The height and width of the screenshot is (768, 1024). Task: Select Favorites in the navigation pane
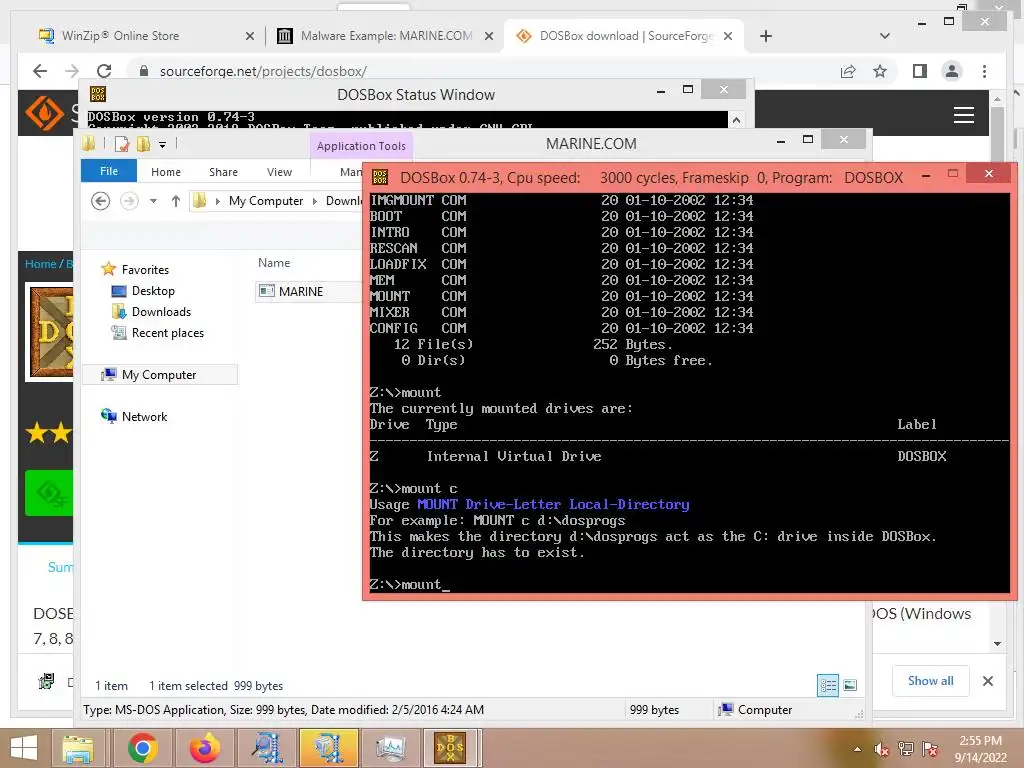[145, 270]
